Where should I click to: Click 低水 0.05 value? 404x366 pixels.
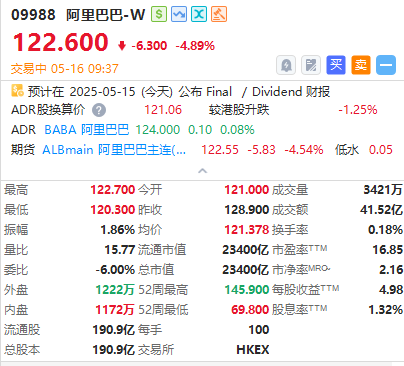[381, 150]
